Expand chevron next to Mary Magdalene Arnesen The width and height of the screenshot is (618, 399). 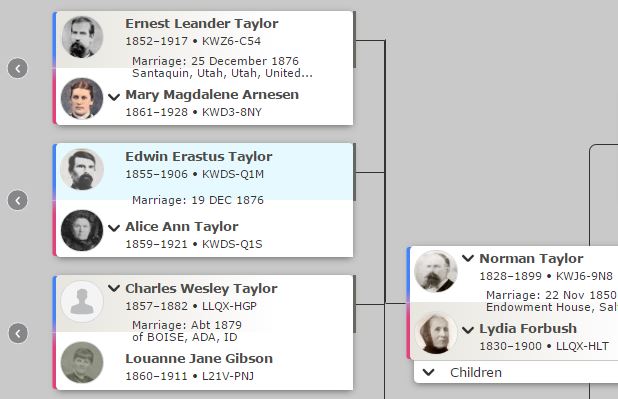(x=114, y=97)
